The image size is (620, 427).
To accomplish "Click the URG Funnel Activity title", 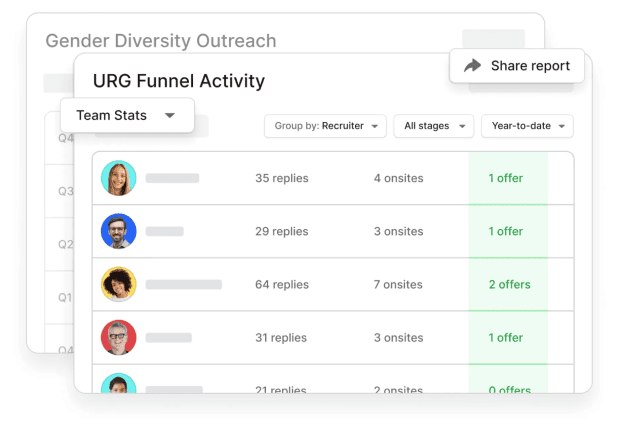I will [179, 81].
